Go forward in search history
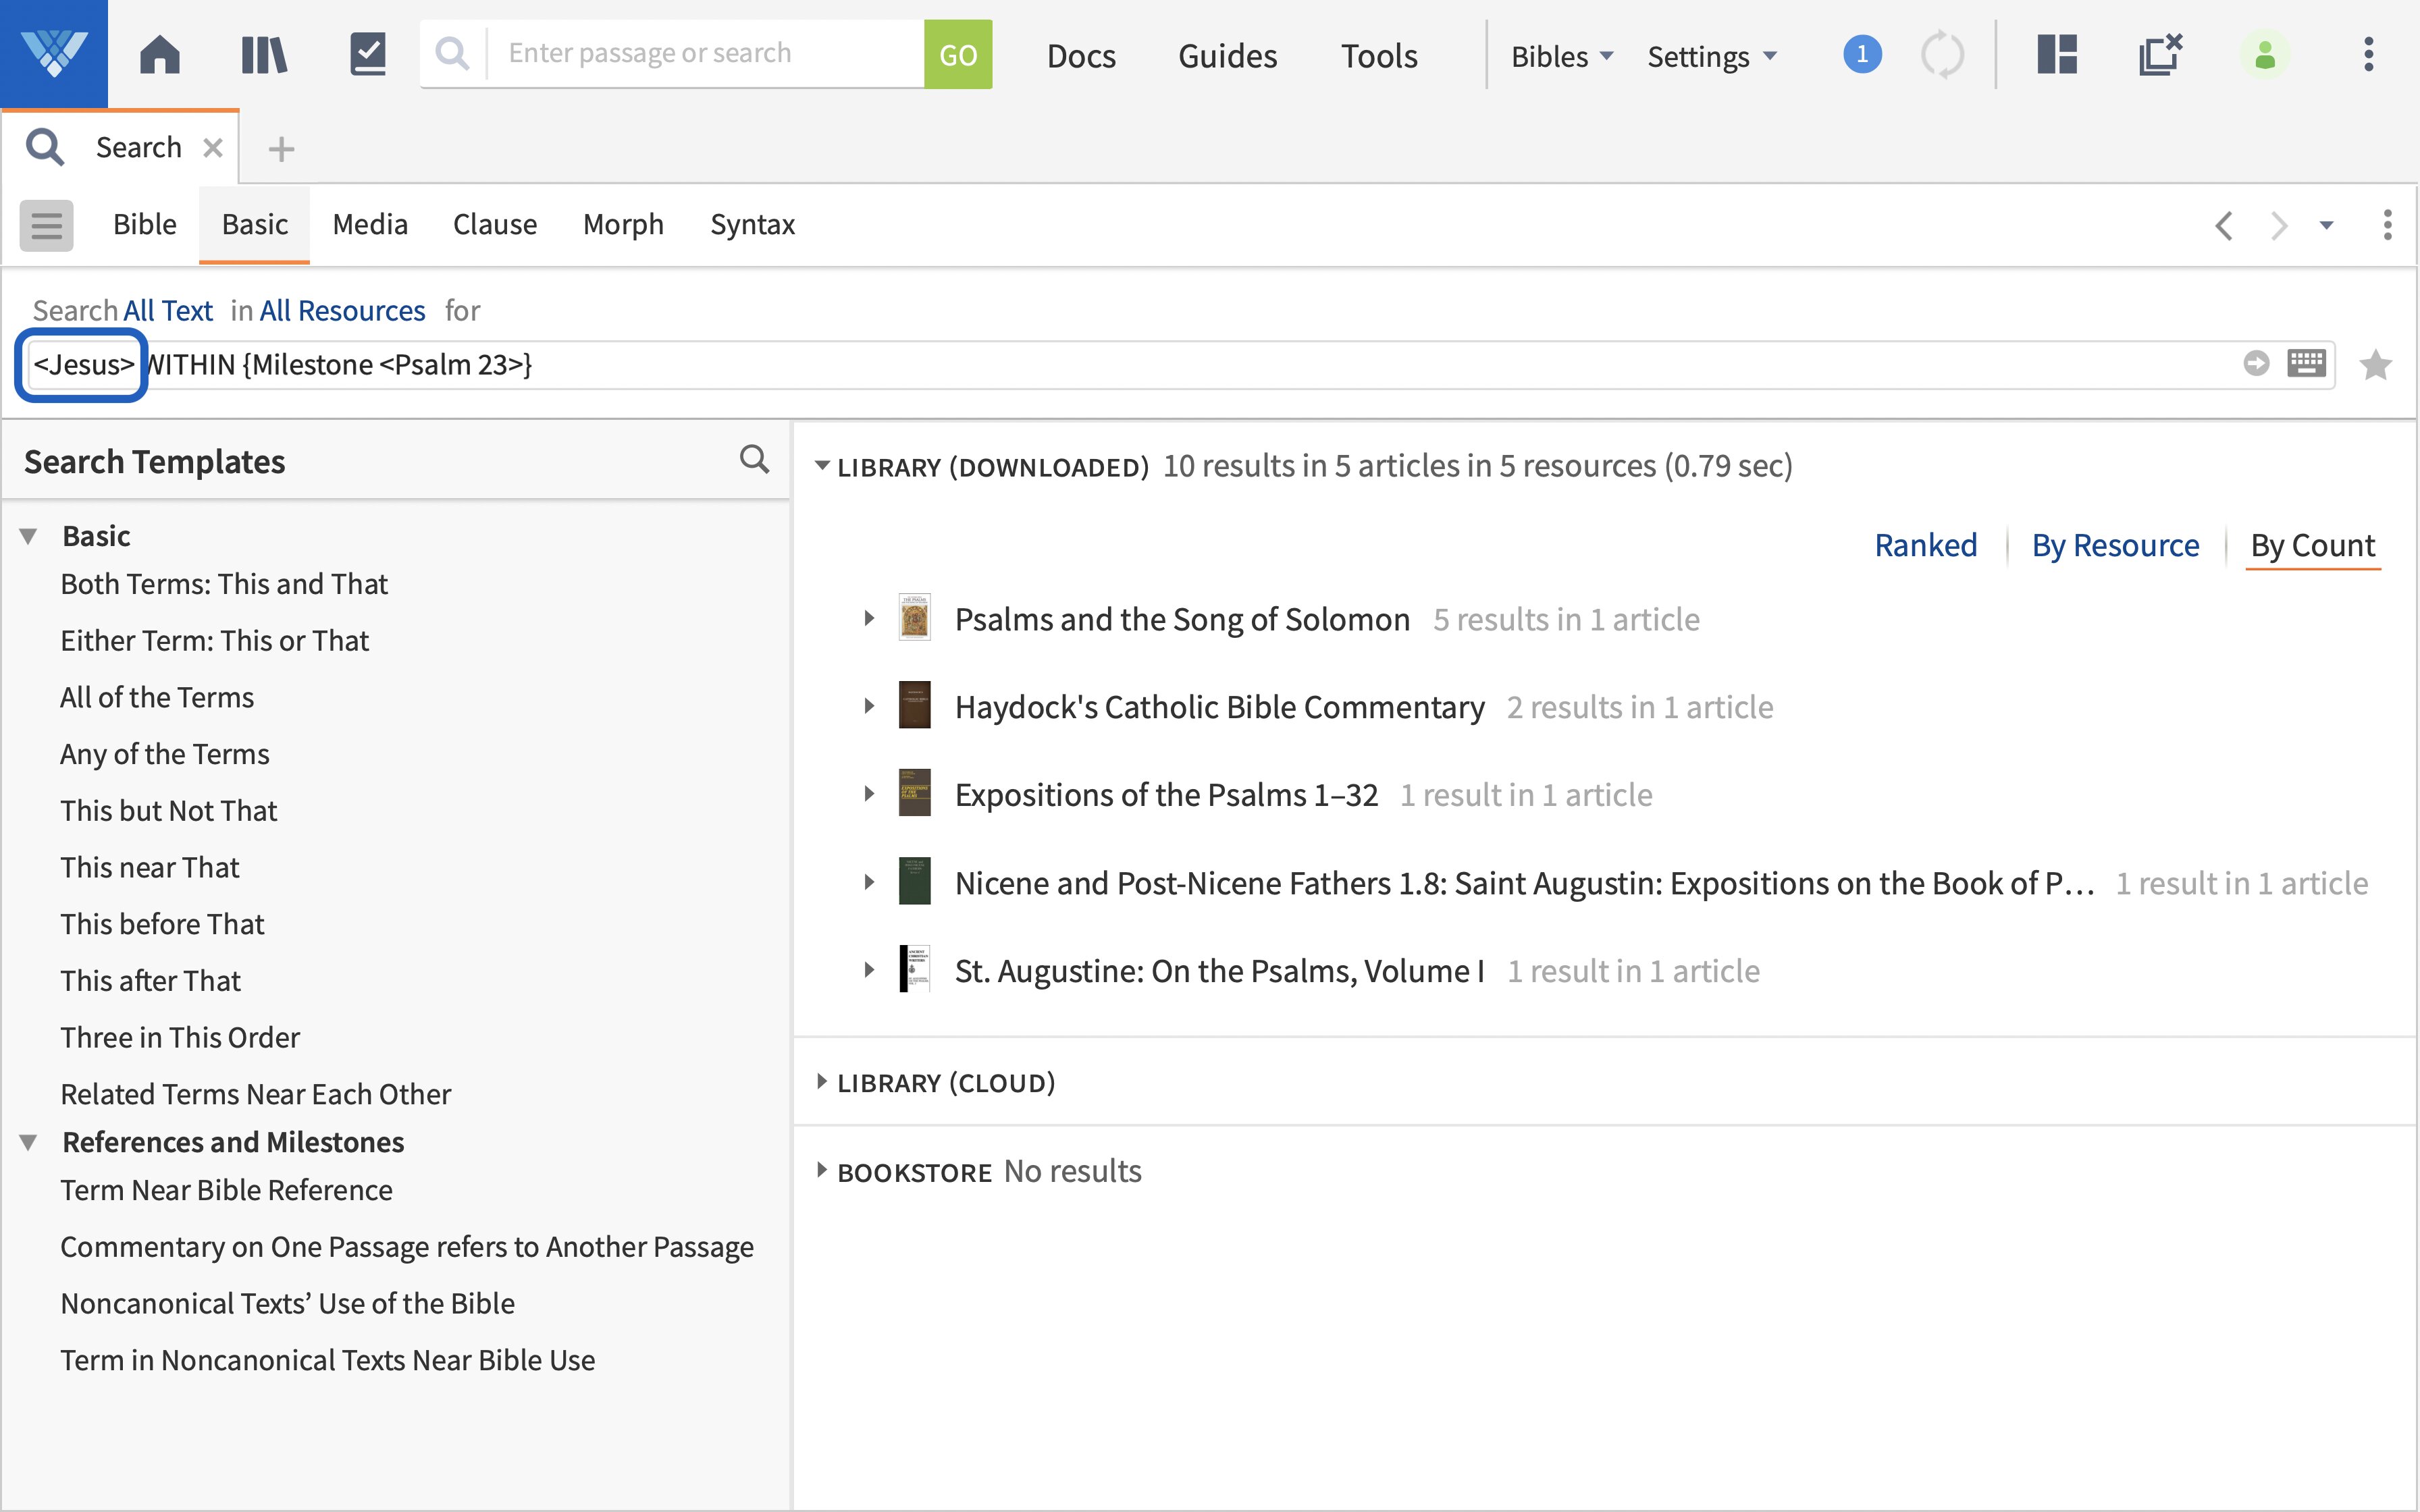Image resolution: width=2420 pixels, height=1512 pixels. point(2279,225)
